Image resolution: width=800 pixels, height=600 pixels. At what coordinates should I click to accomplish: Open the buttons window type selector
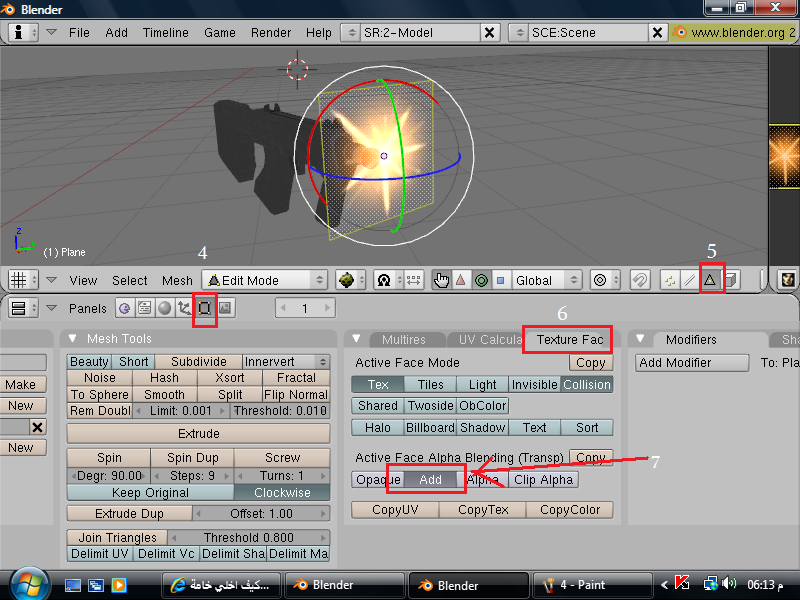pyautogui.click(x=23, y=308)
